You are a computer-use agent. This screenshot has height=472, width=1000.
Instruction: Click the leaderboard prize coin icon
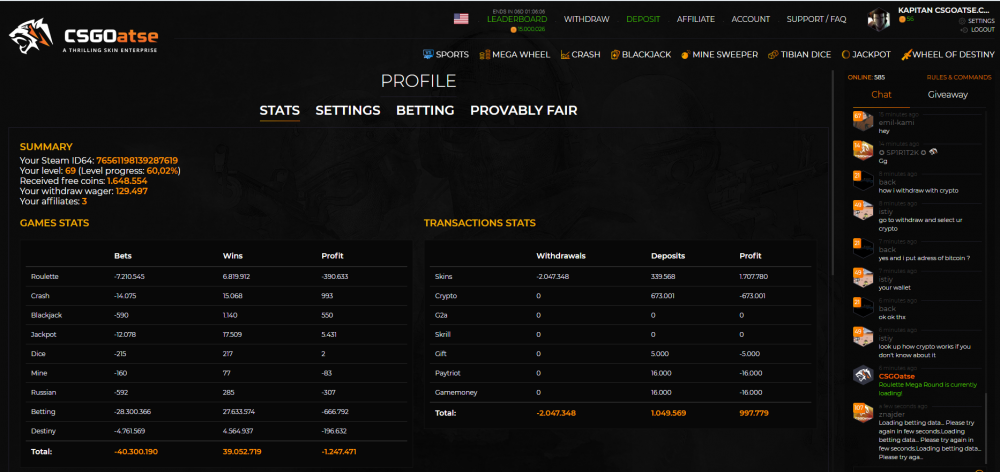coord(513,30)
